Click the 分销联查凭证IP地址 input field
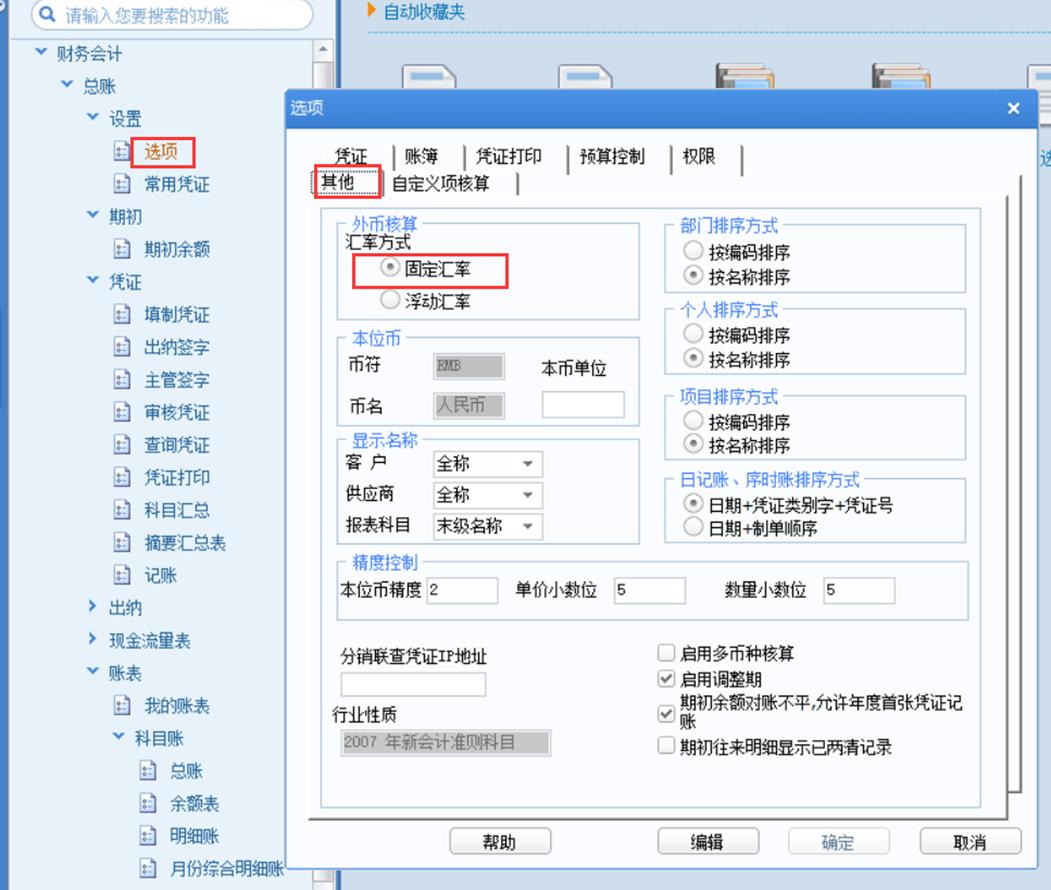 coord(415,684)
